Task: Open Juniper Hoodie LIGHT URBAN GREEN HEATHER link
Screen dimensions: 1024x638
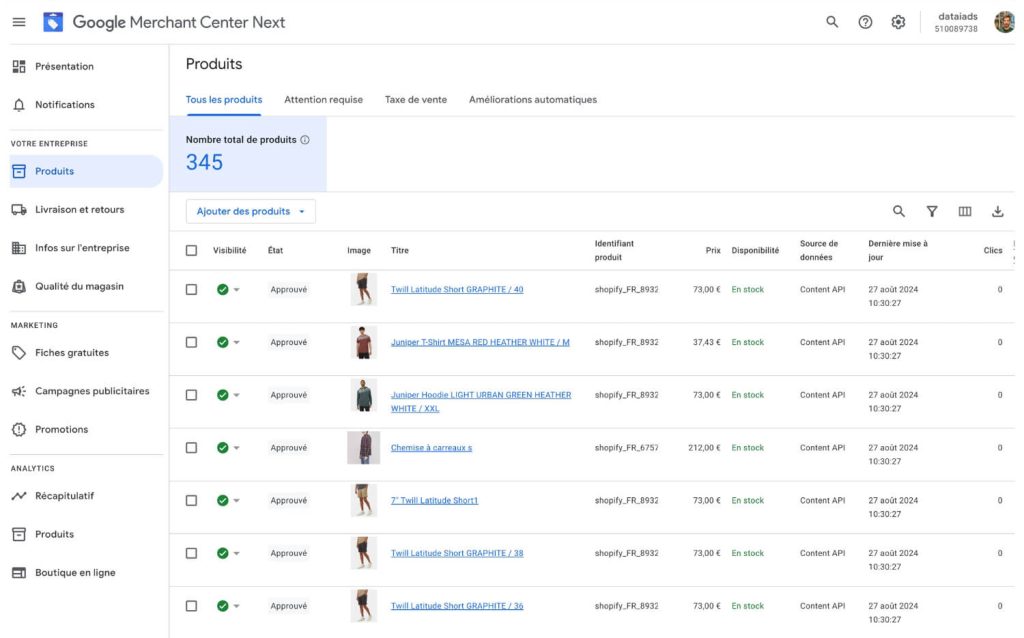Action: click(x=481, y=402)
